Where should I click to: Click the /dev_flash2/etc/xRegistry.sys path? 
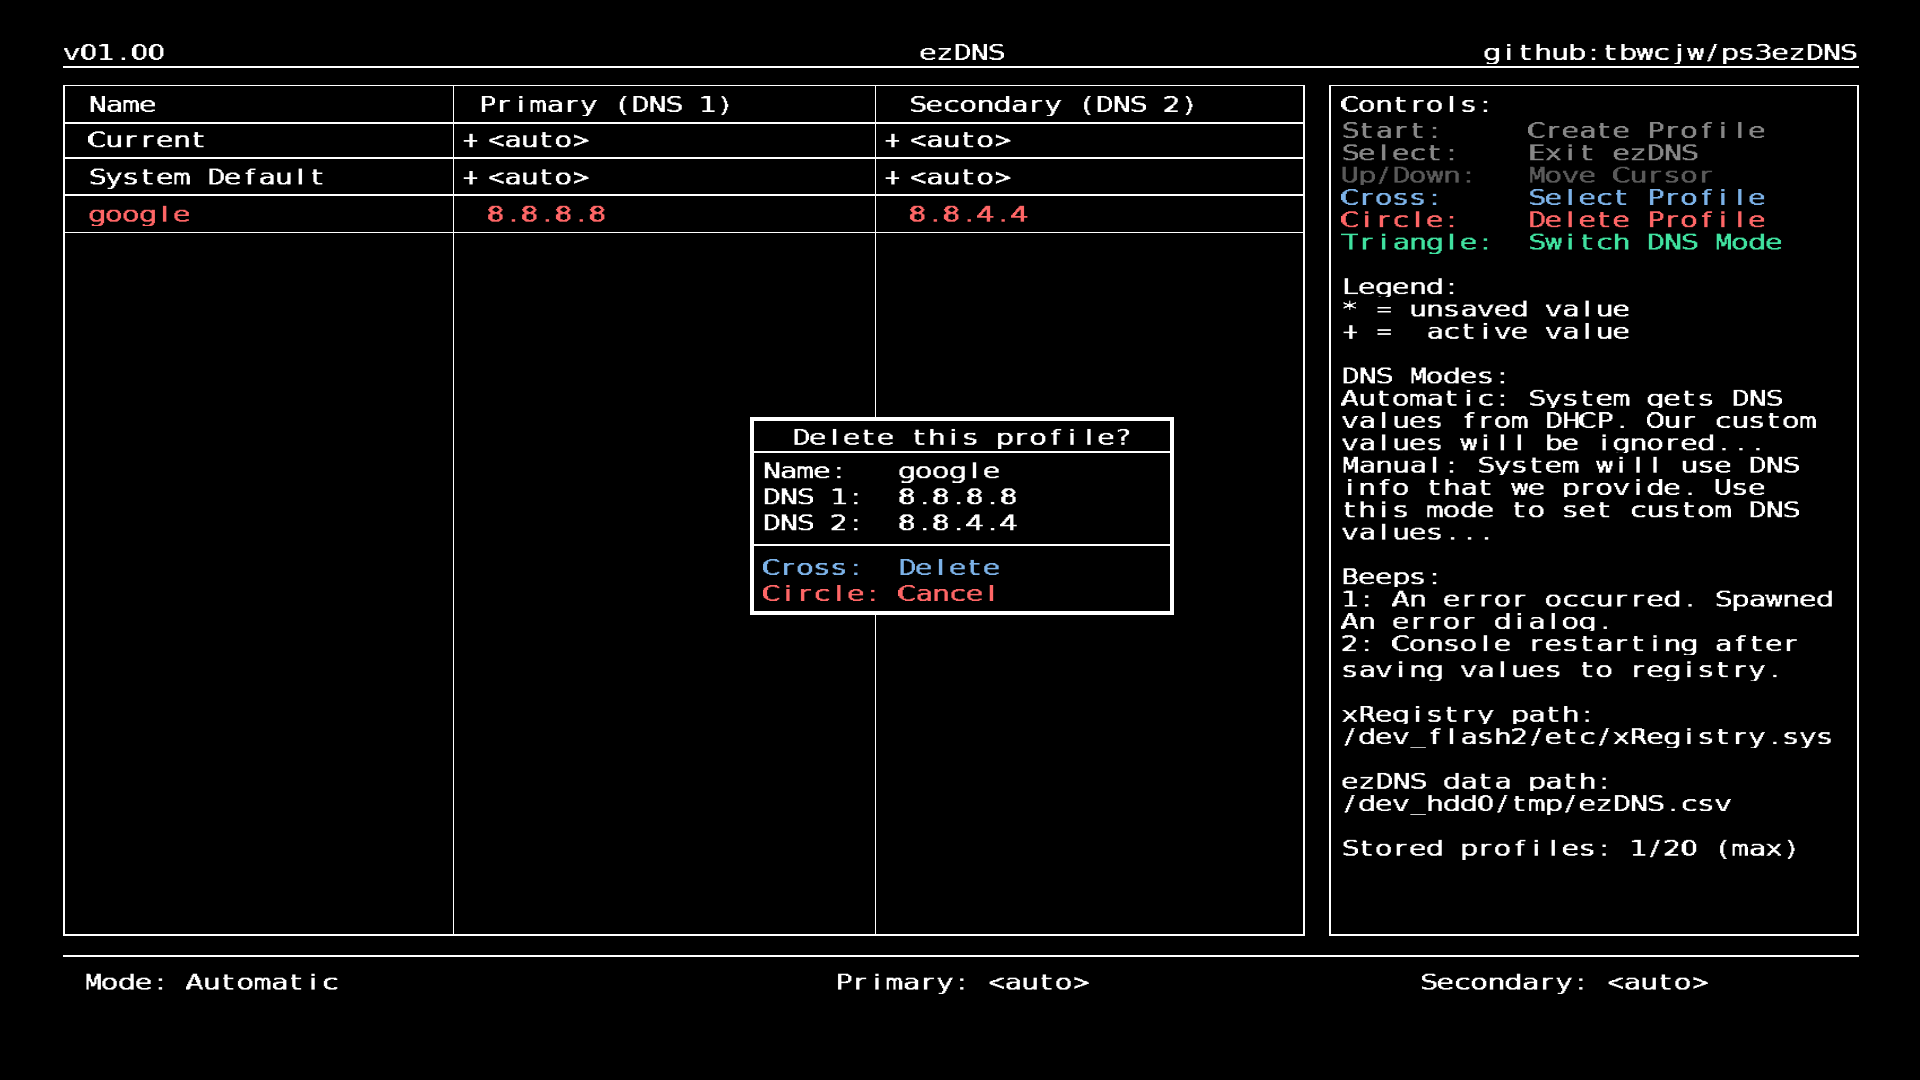pyautogui.click(x=1586, y=737)
